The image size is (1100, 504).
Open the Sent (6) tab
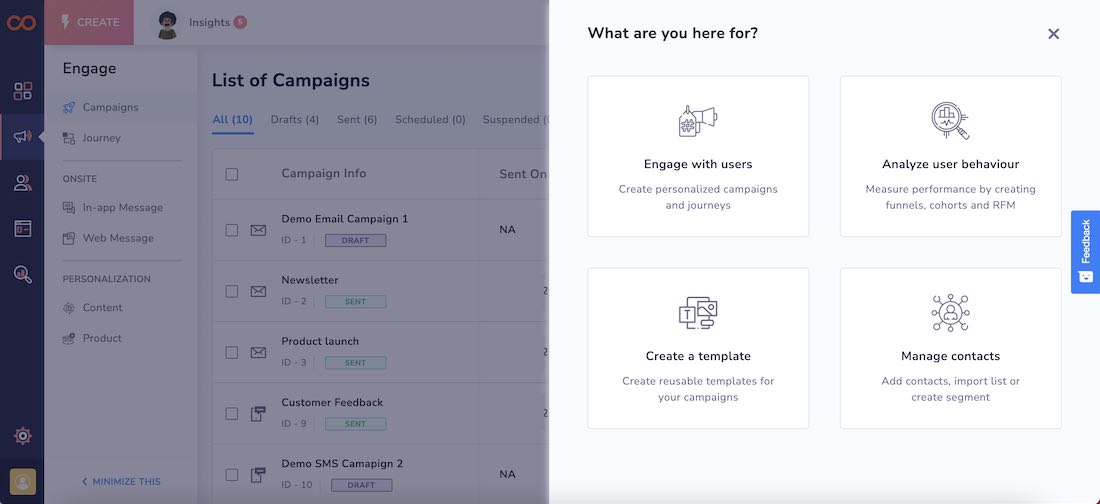[x=357, y=120]
